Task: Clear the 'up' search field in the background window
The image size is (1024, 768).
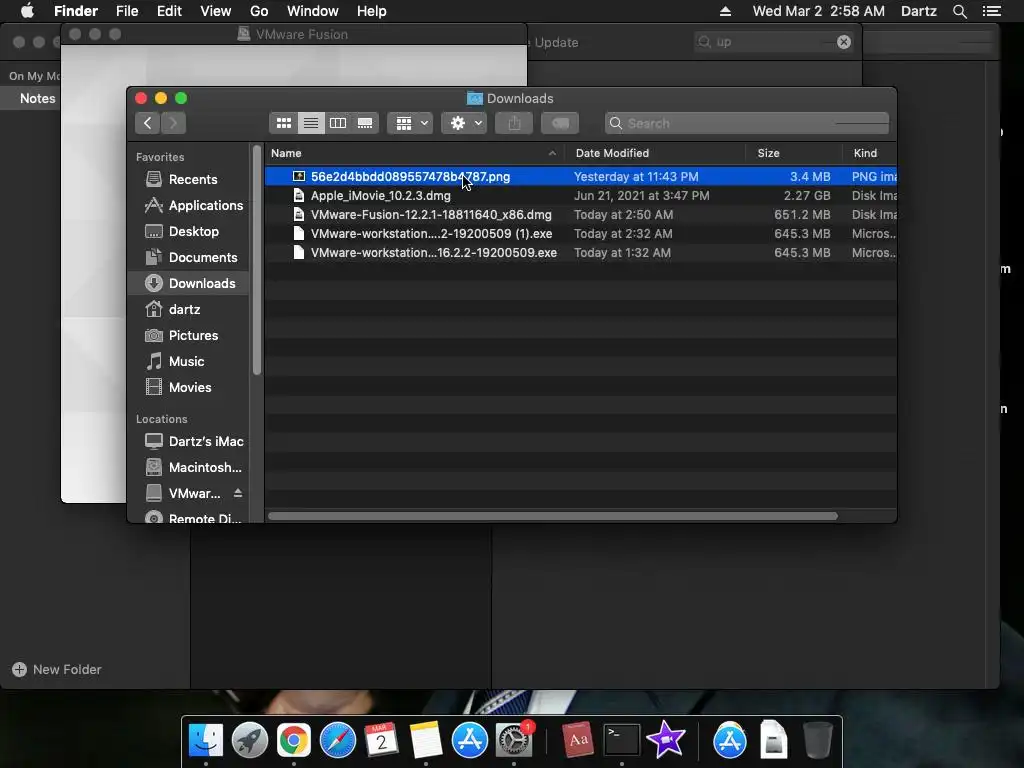Action: pos(844,42)
